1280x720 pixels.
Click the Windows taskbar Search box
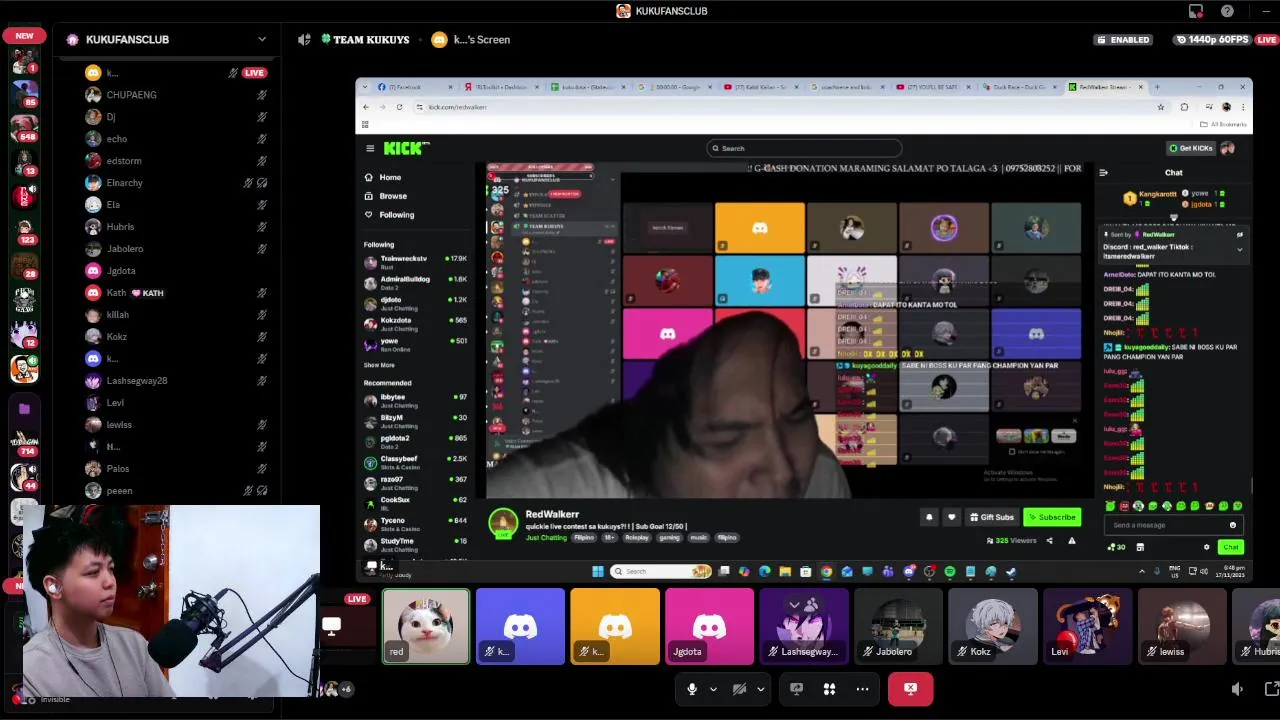point(661,572)
